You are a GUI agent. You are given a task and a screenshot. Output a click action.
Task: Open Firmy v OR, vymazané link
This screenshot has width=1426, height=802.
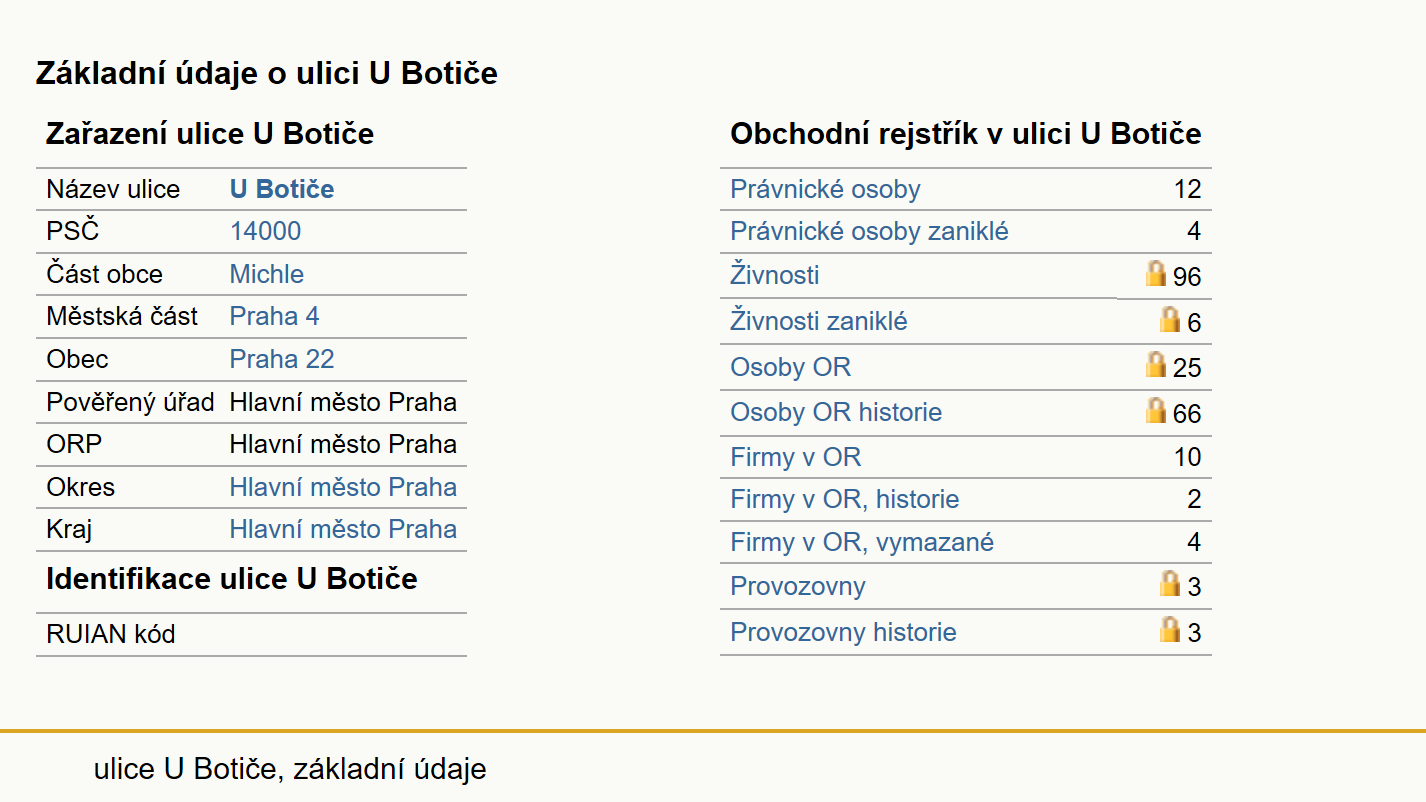[862, 543]
